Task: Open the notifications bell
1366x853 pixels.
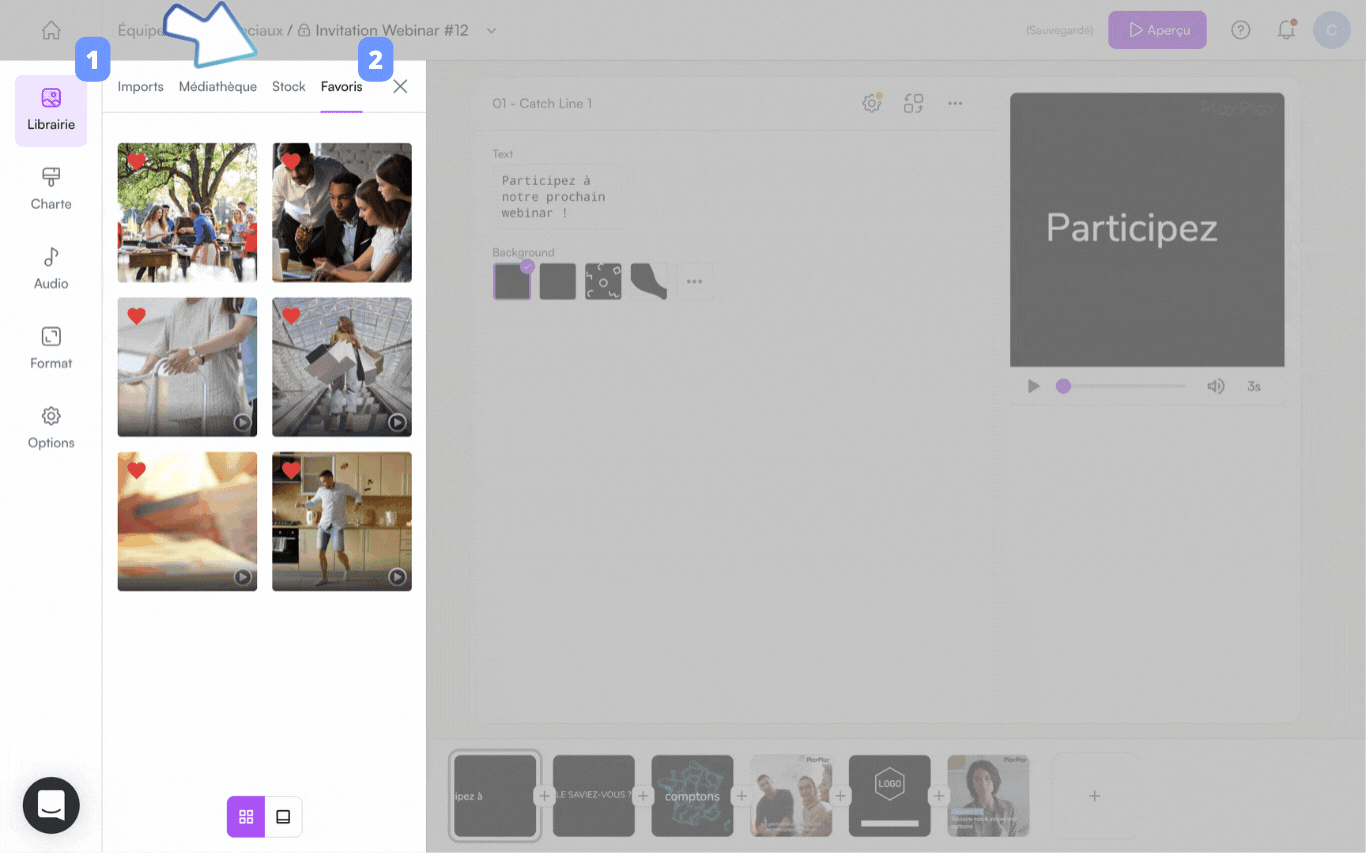Action: point(1286,30)
